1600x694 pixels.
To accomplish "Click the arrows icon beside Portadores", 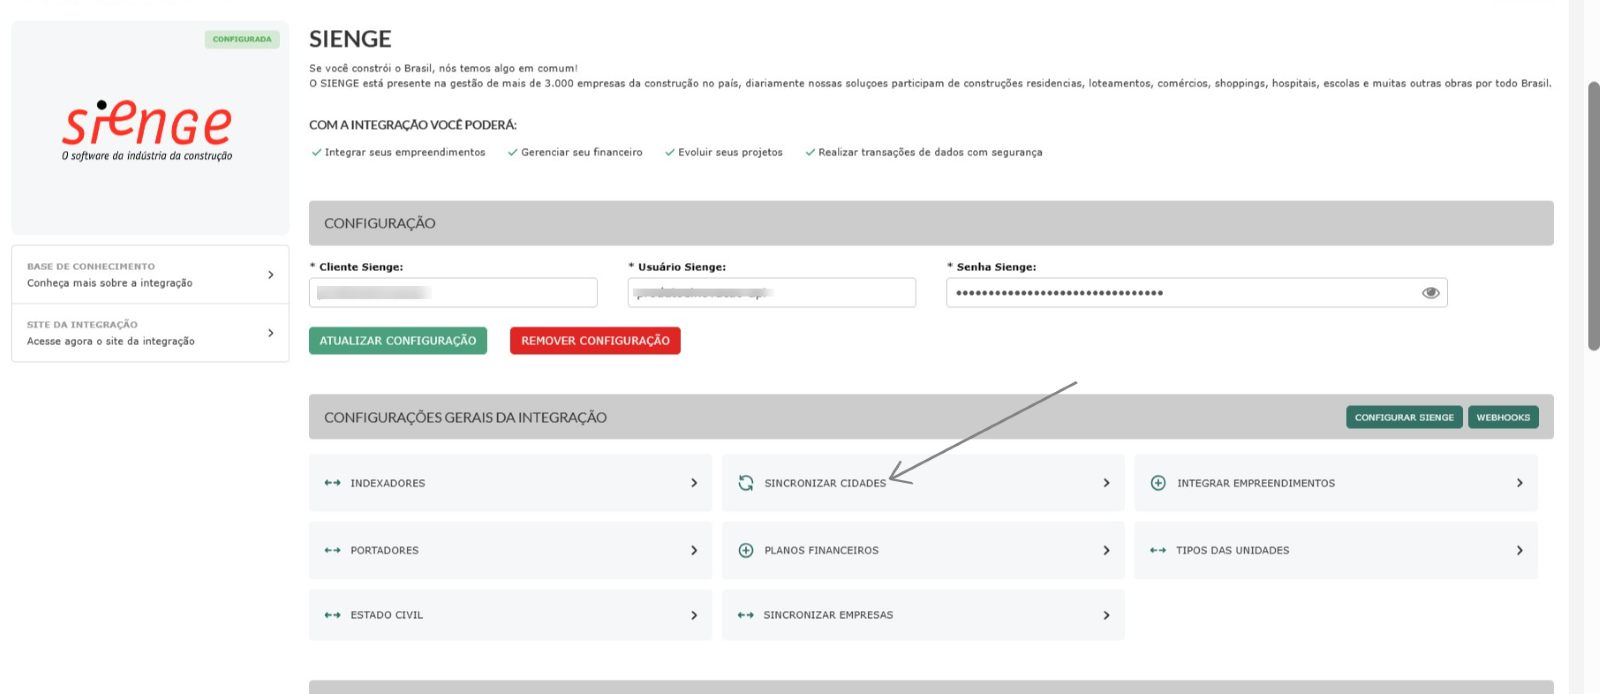I will pos(332,550).
